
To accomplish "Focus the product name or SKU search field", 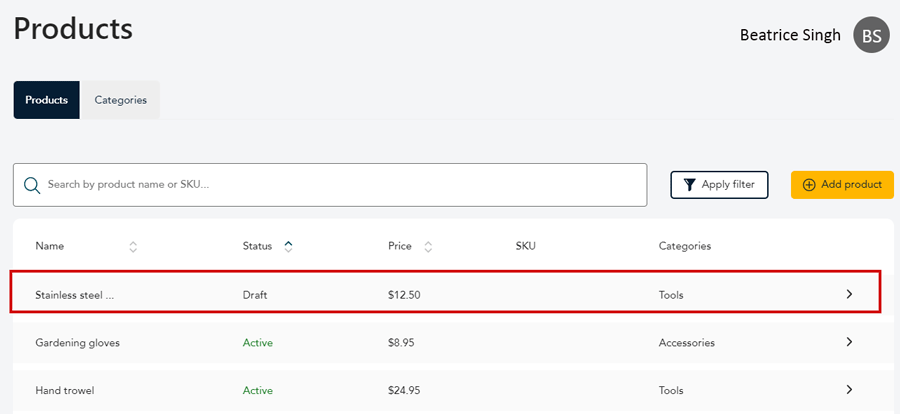I will (330, 185).
